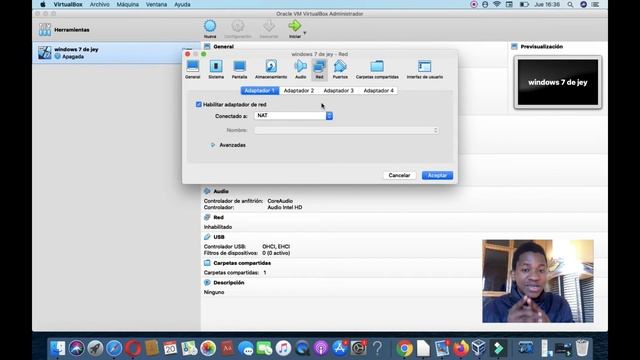Click Nueva toolbar icon in main window
This screenshot has width=640, height=360.
coord(210,29)
